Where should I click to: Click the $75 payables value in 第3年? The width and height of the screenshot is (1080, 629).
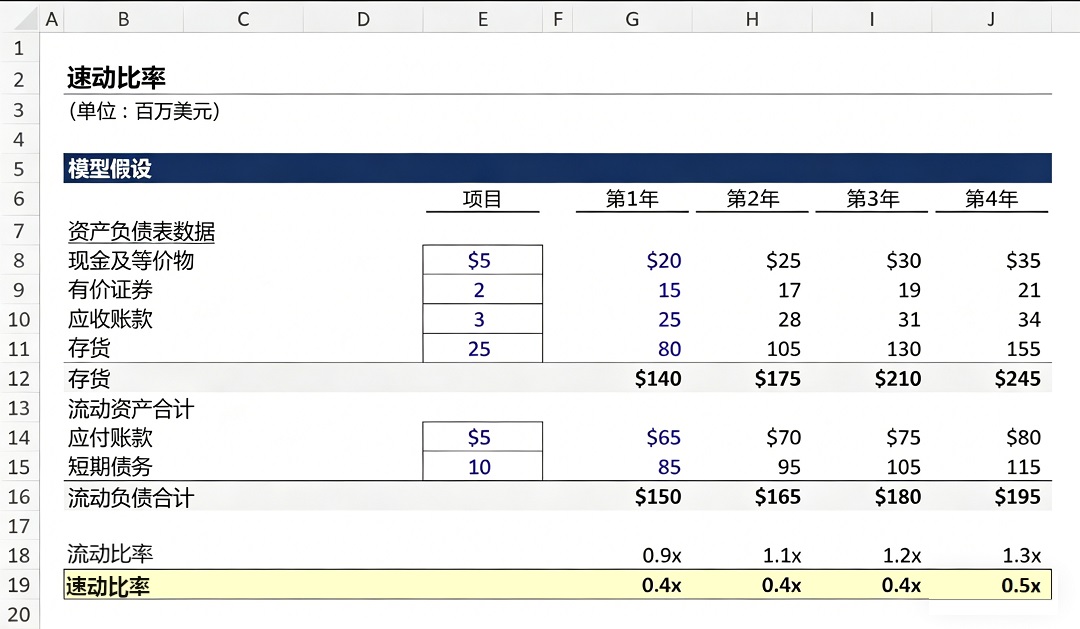[904, 437]
